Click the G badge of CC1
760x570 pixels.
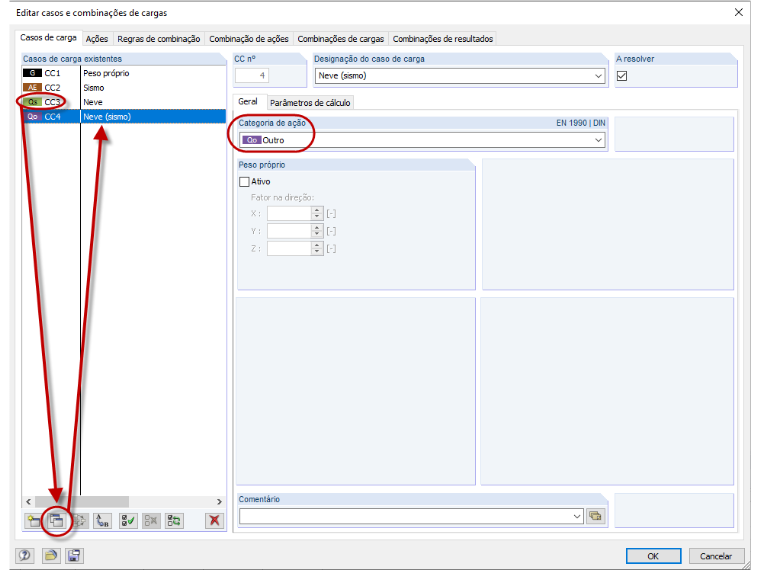coord(32,73)
